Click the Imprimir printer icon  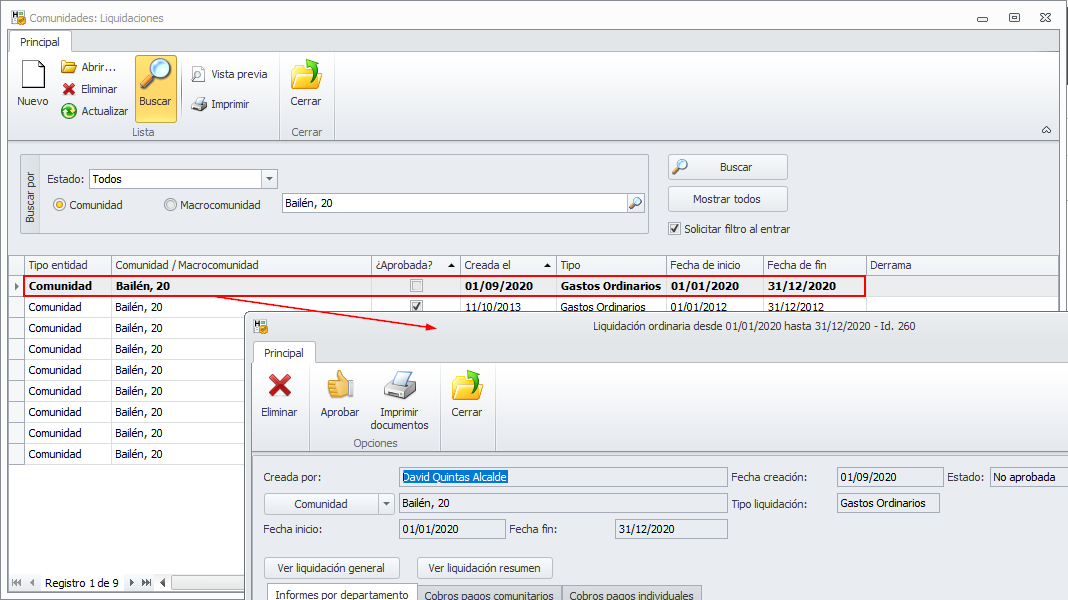click(199, 104)
